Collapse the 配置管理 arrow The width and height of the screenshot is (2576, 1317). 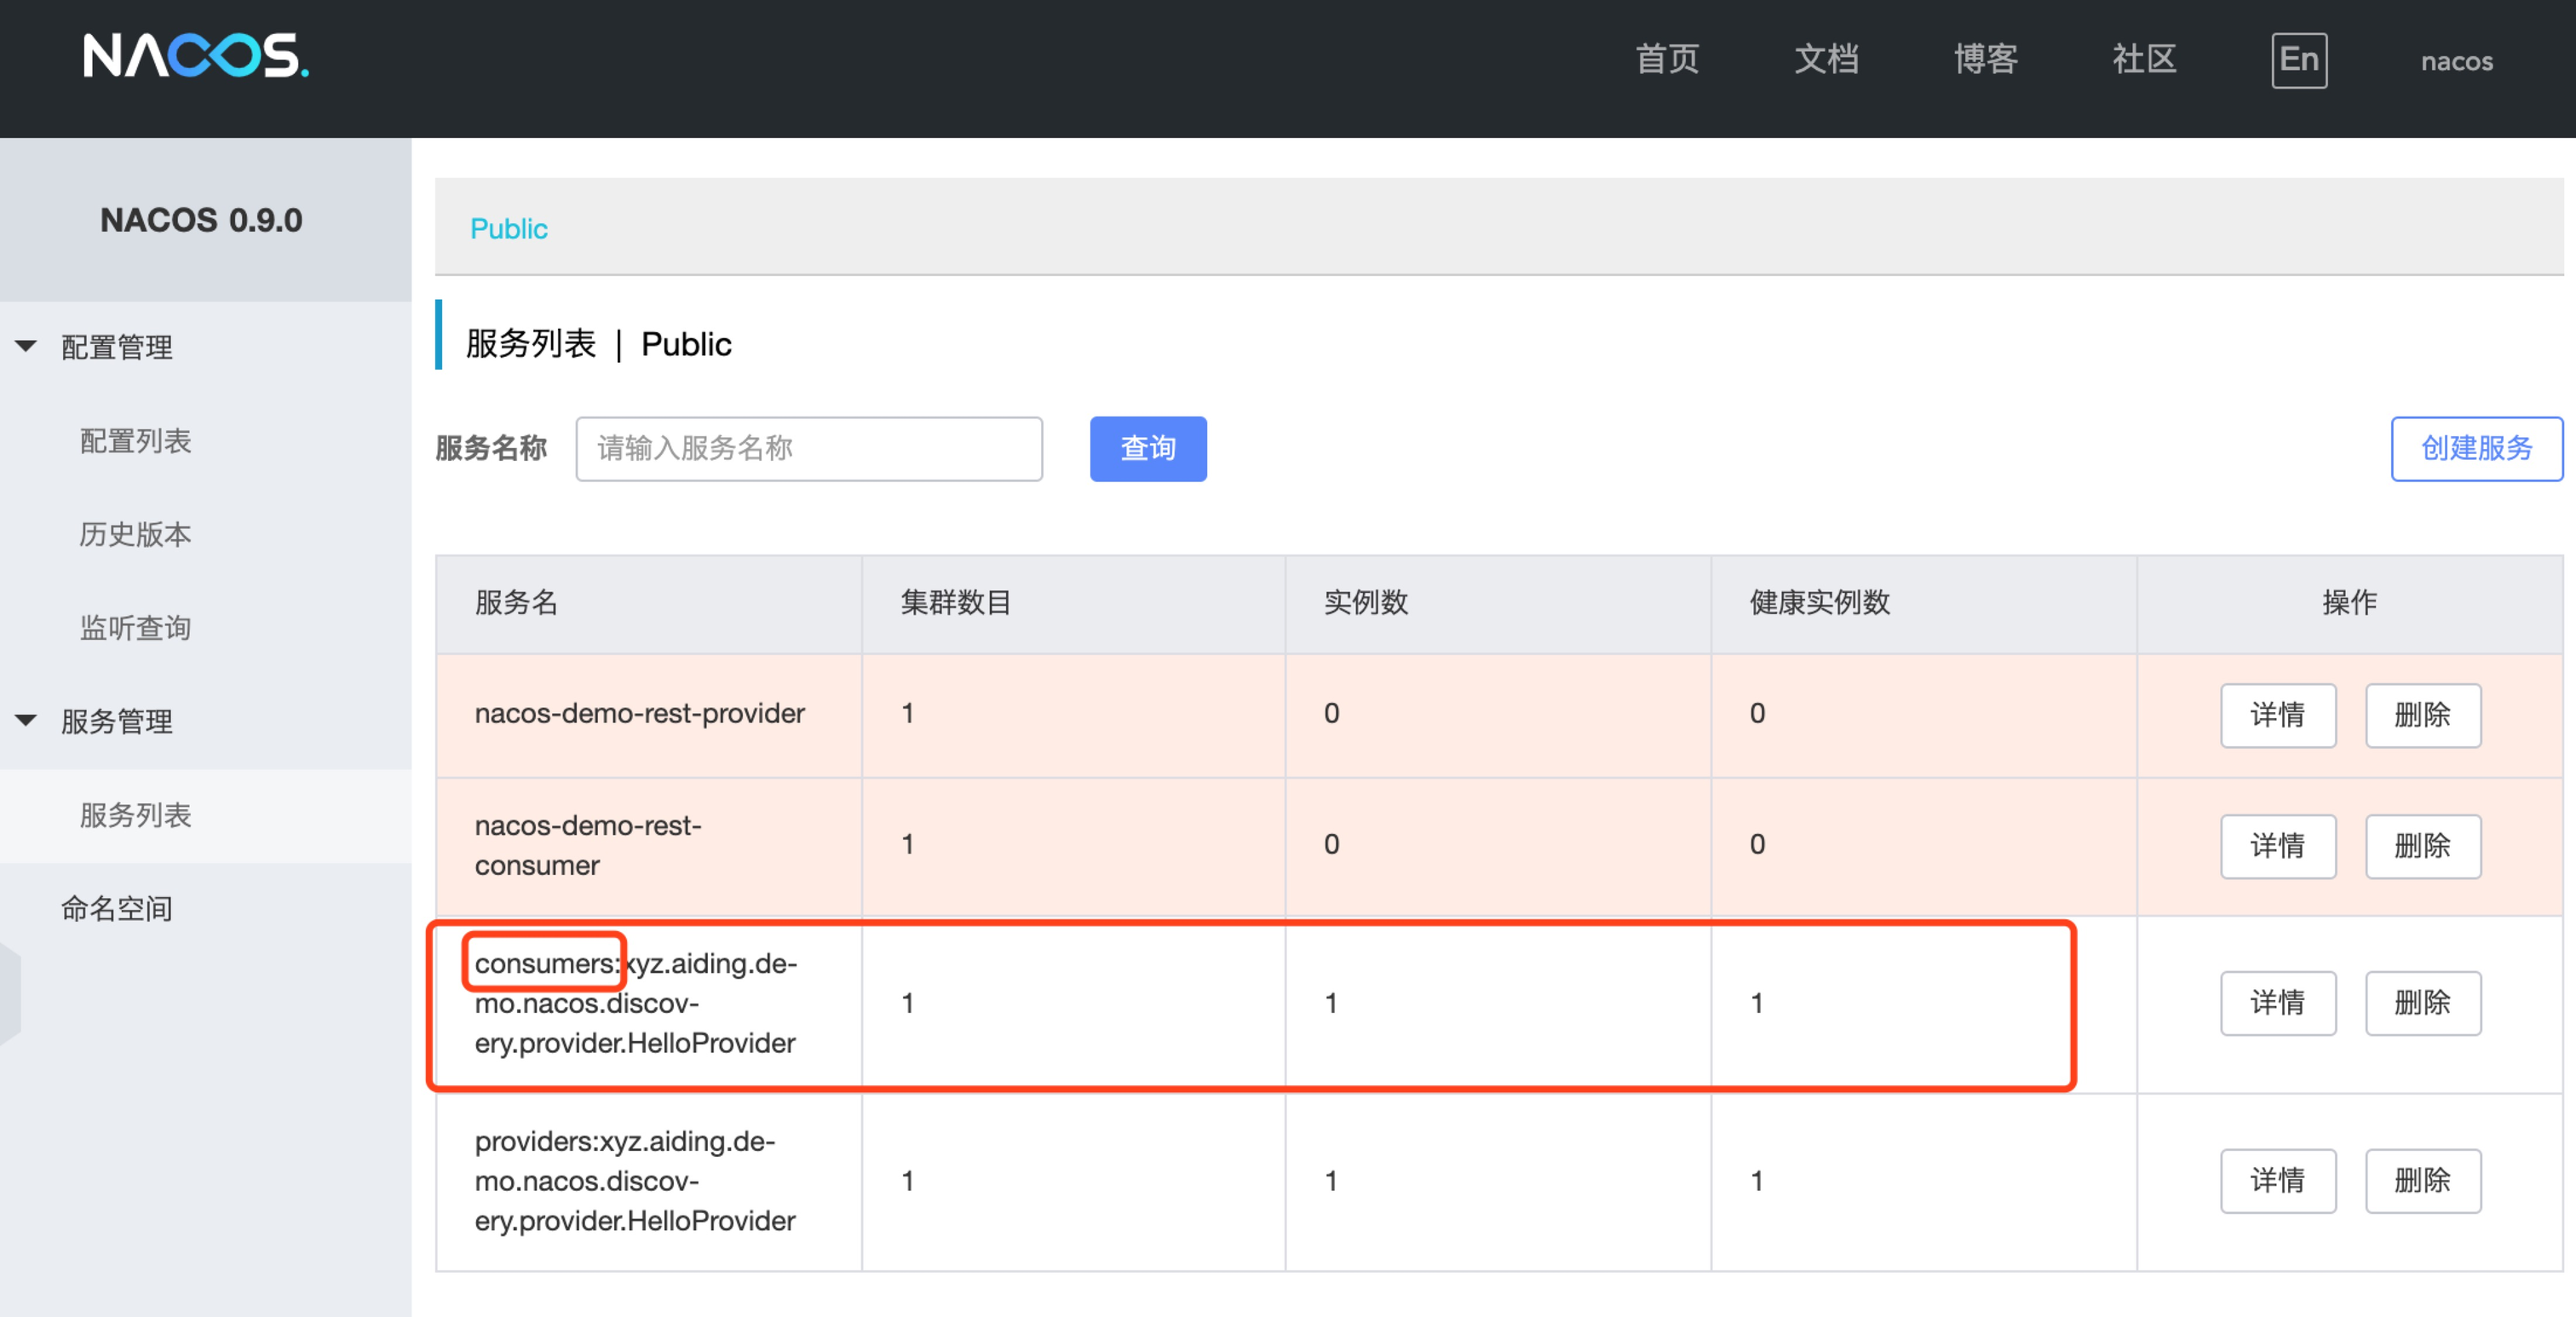pyautogui.click(x=26, y=346)
